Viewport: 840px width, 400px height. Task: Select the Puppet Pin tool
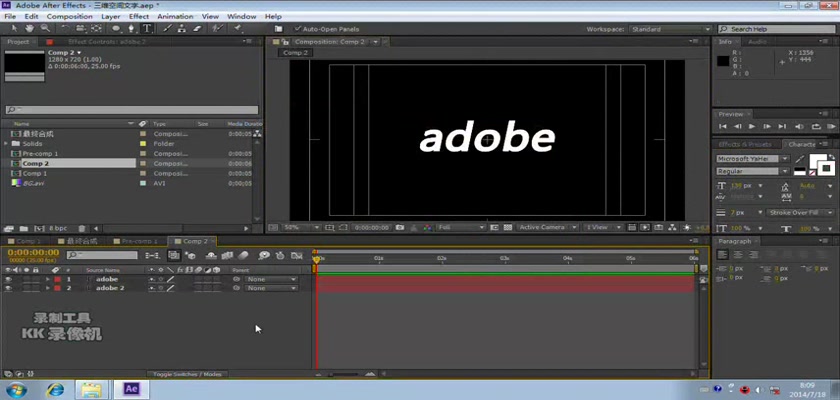pos(237,29)
